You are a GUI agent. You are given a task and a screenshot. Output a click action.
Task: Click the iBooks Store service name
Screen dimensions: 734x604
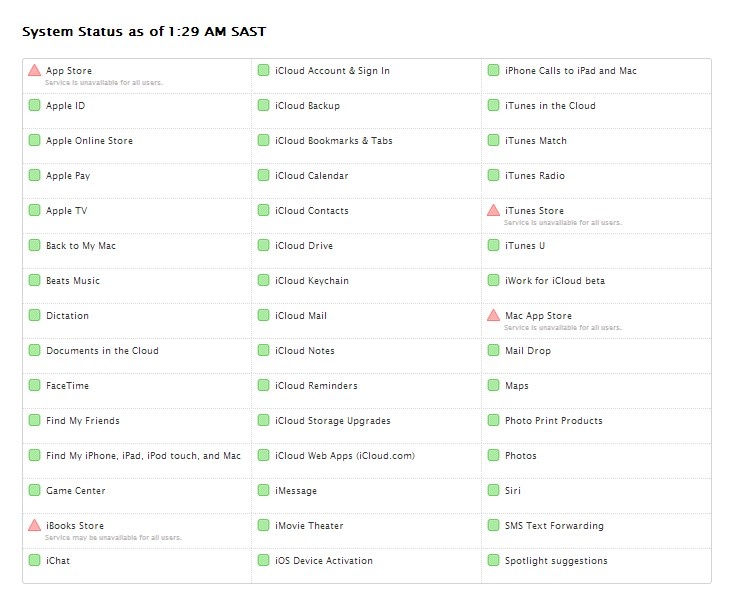75,526
